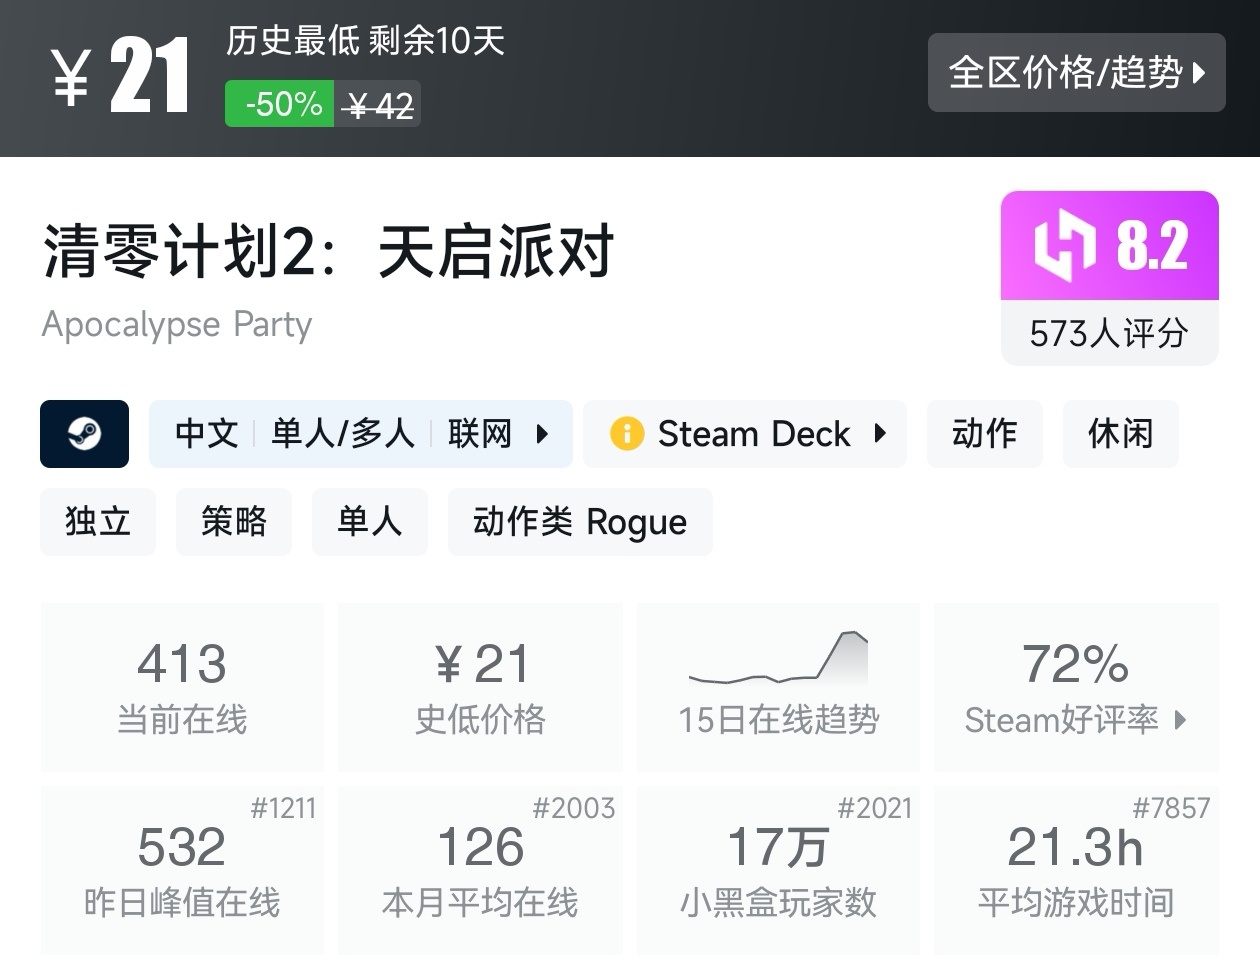This screenshot has width=1260, height=967.
Task: Select the 休闲 genre tag
Action: (1120, 434)
